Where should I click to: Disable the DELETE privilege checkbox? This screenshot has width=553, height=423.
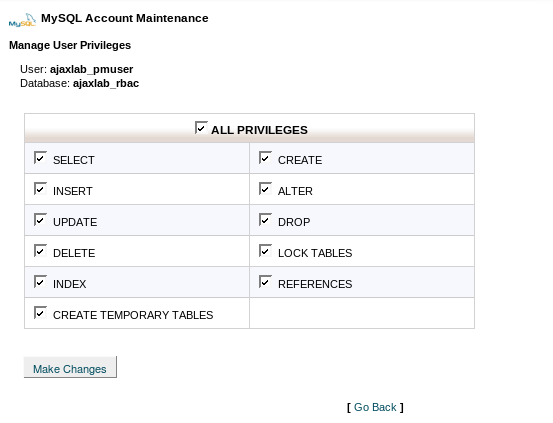[40, 251]
